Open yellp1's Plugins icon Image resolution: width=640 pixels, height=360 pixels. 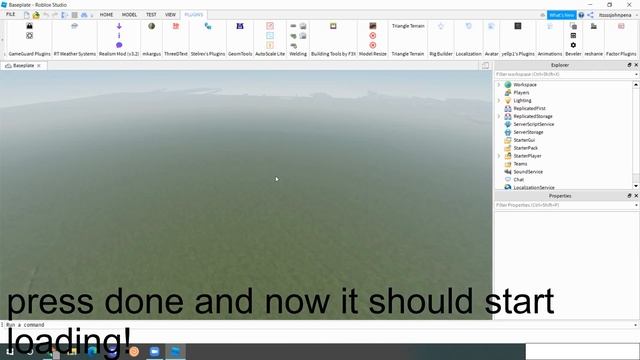(x=518, y=26)
